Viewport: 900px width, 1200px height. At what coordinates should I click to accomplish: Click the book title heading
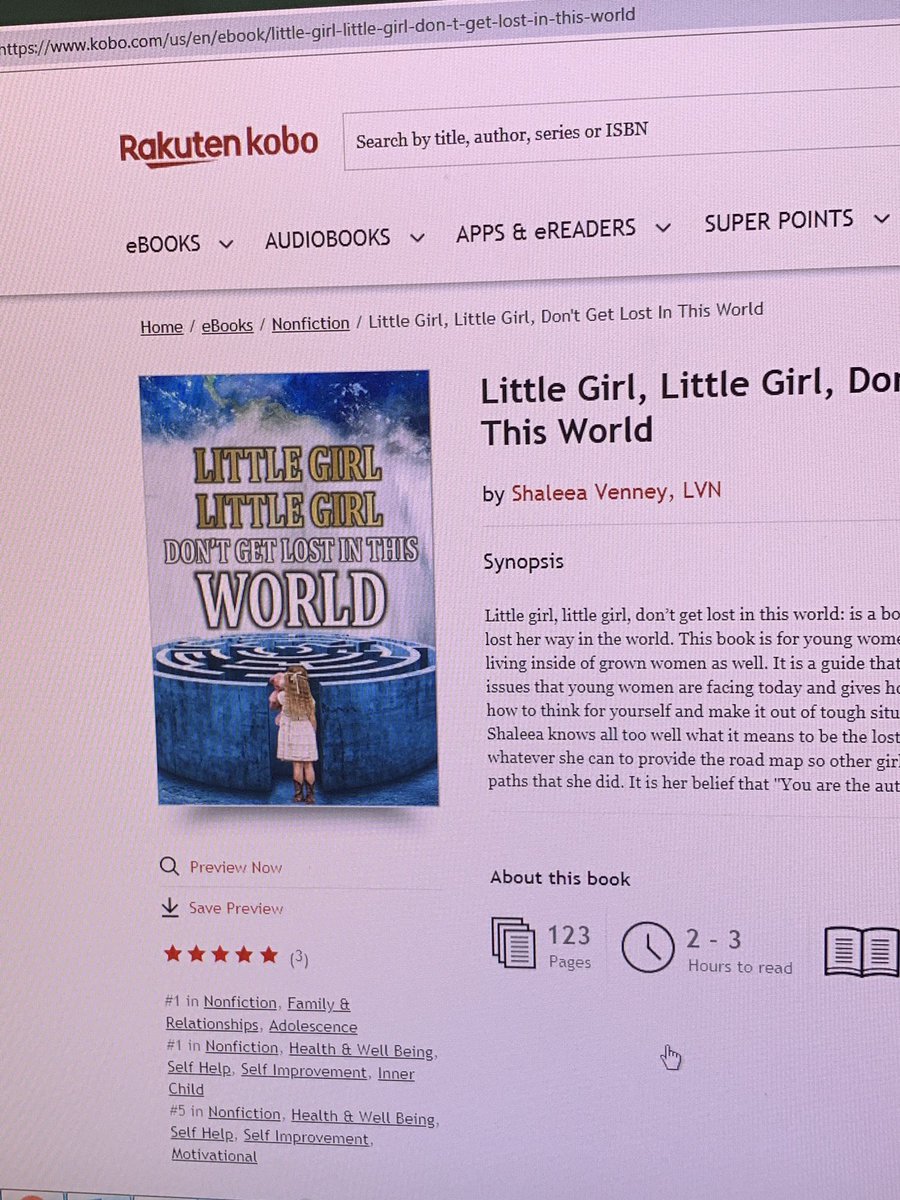point(690,408)
